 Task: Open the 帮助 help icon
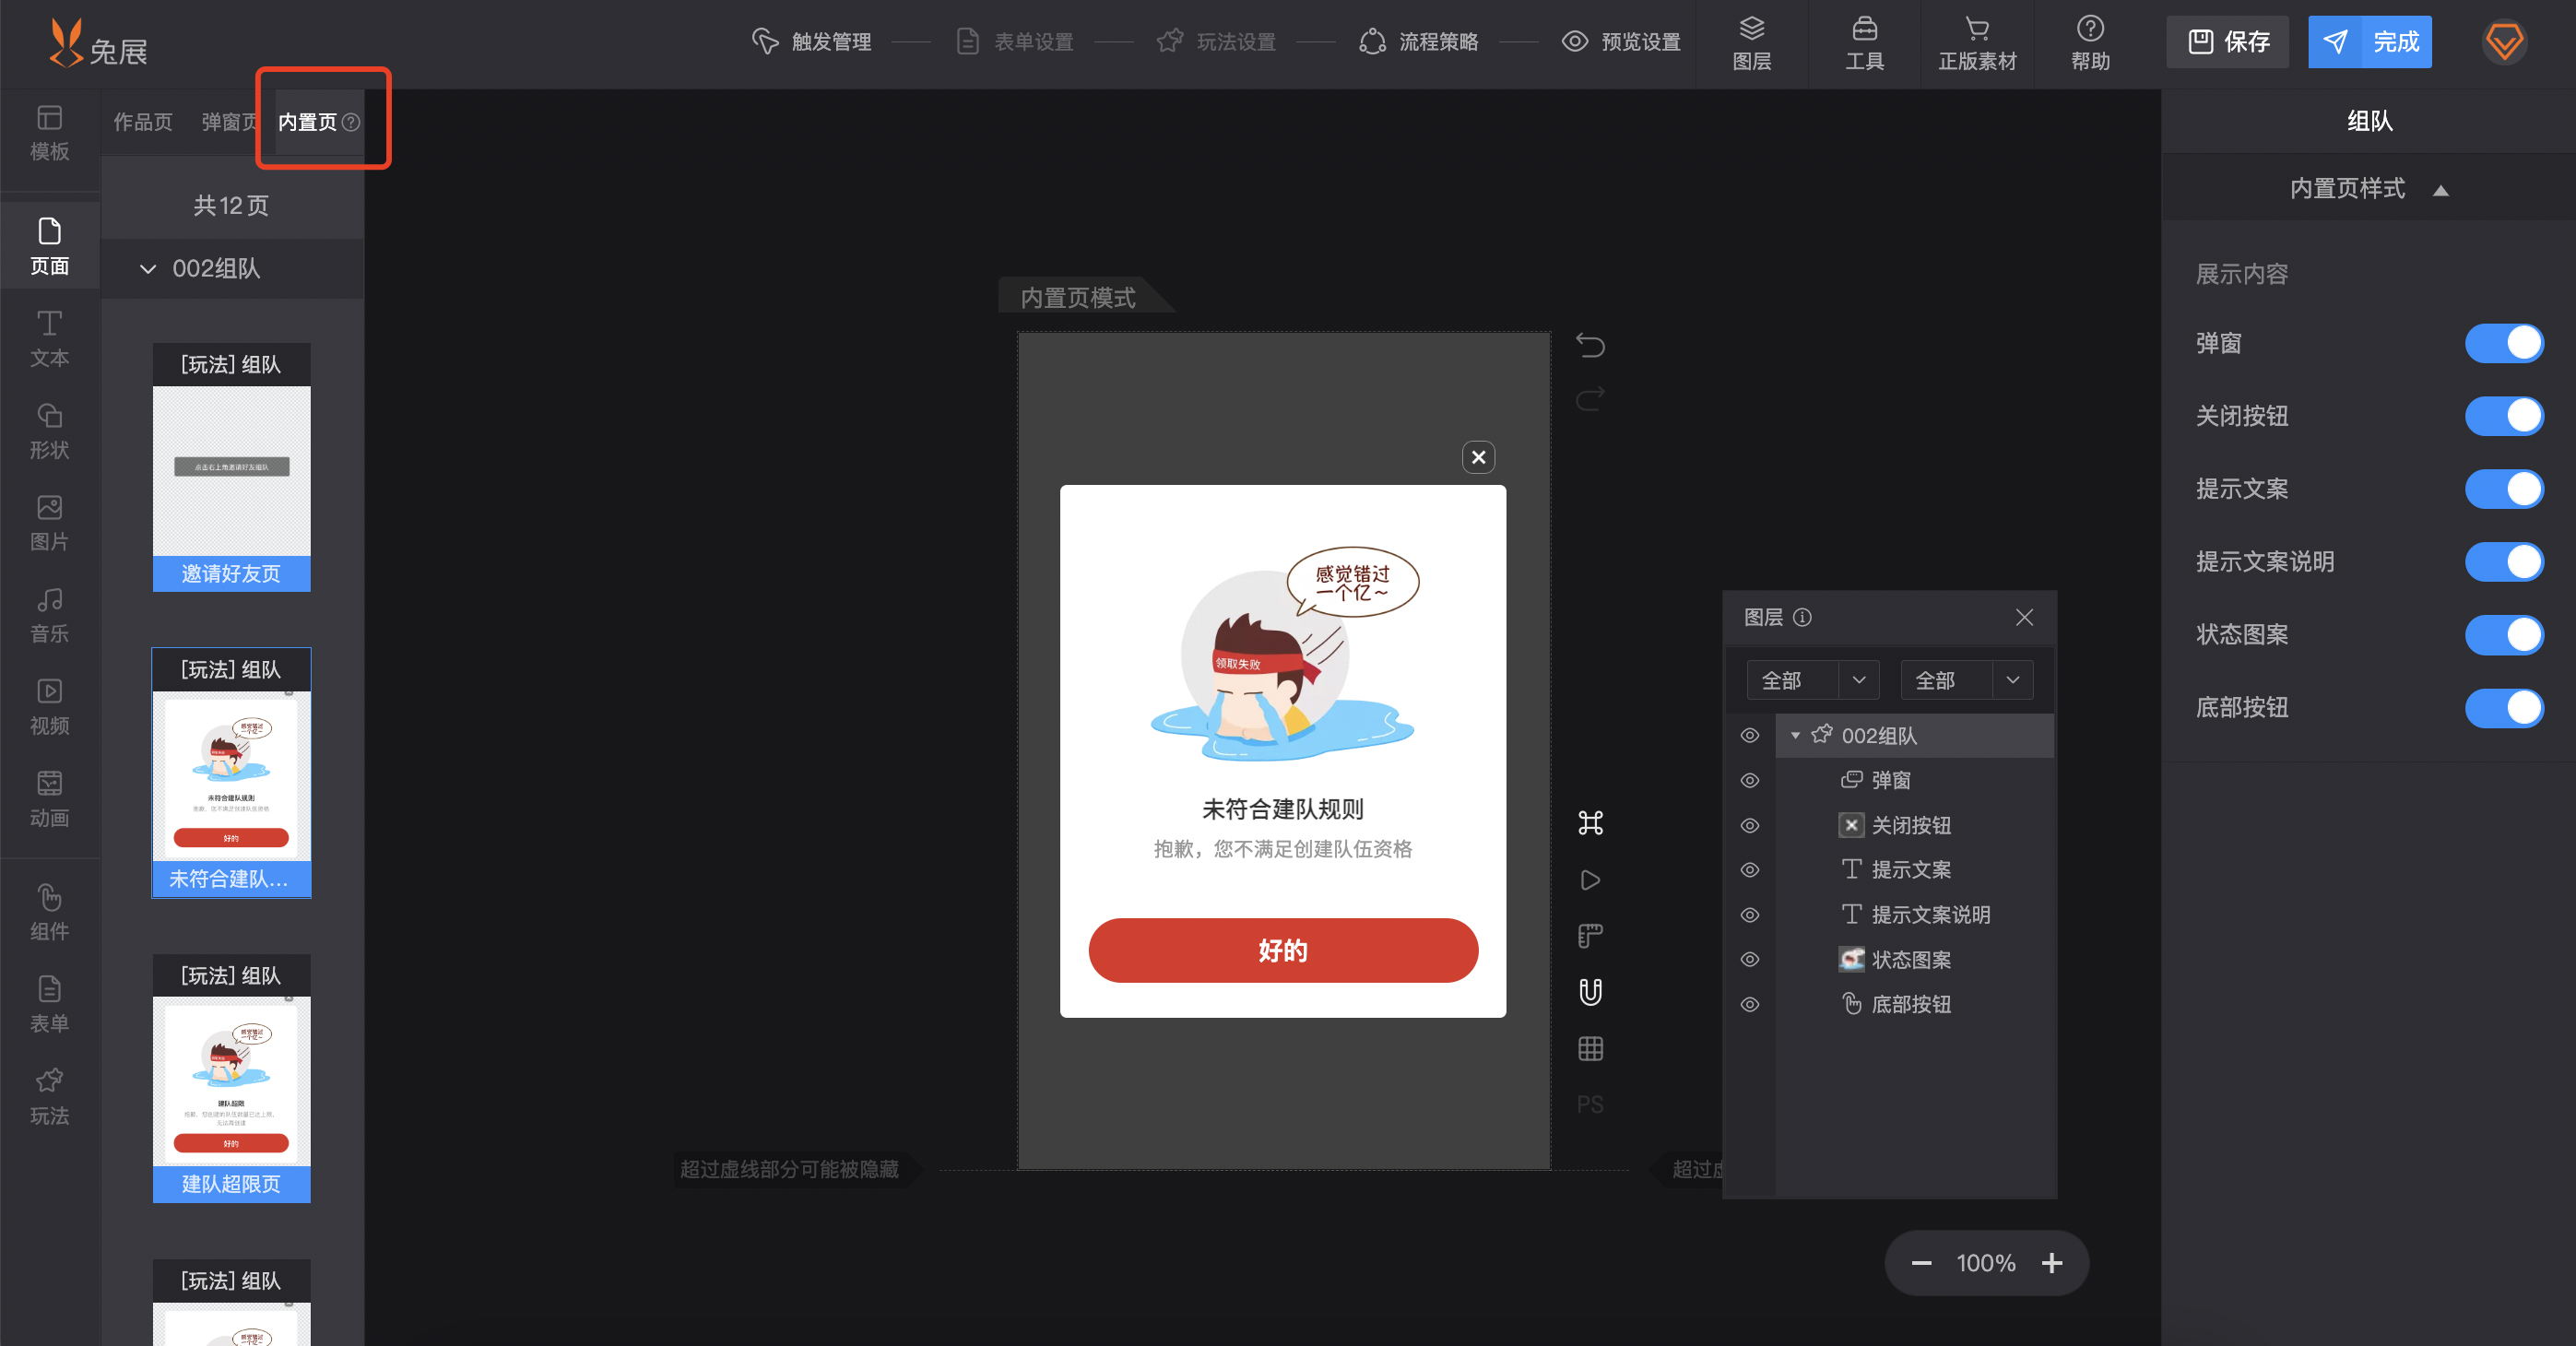click(x=2090, y=43)
